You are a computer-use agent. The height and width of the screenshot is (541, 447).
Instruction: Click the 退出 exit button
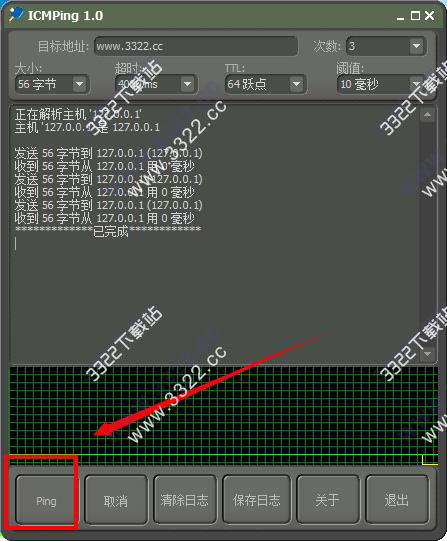[397, 499]
